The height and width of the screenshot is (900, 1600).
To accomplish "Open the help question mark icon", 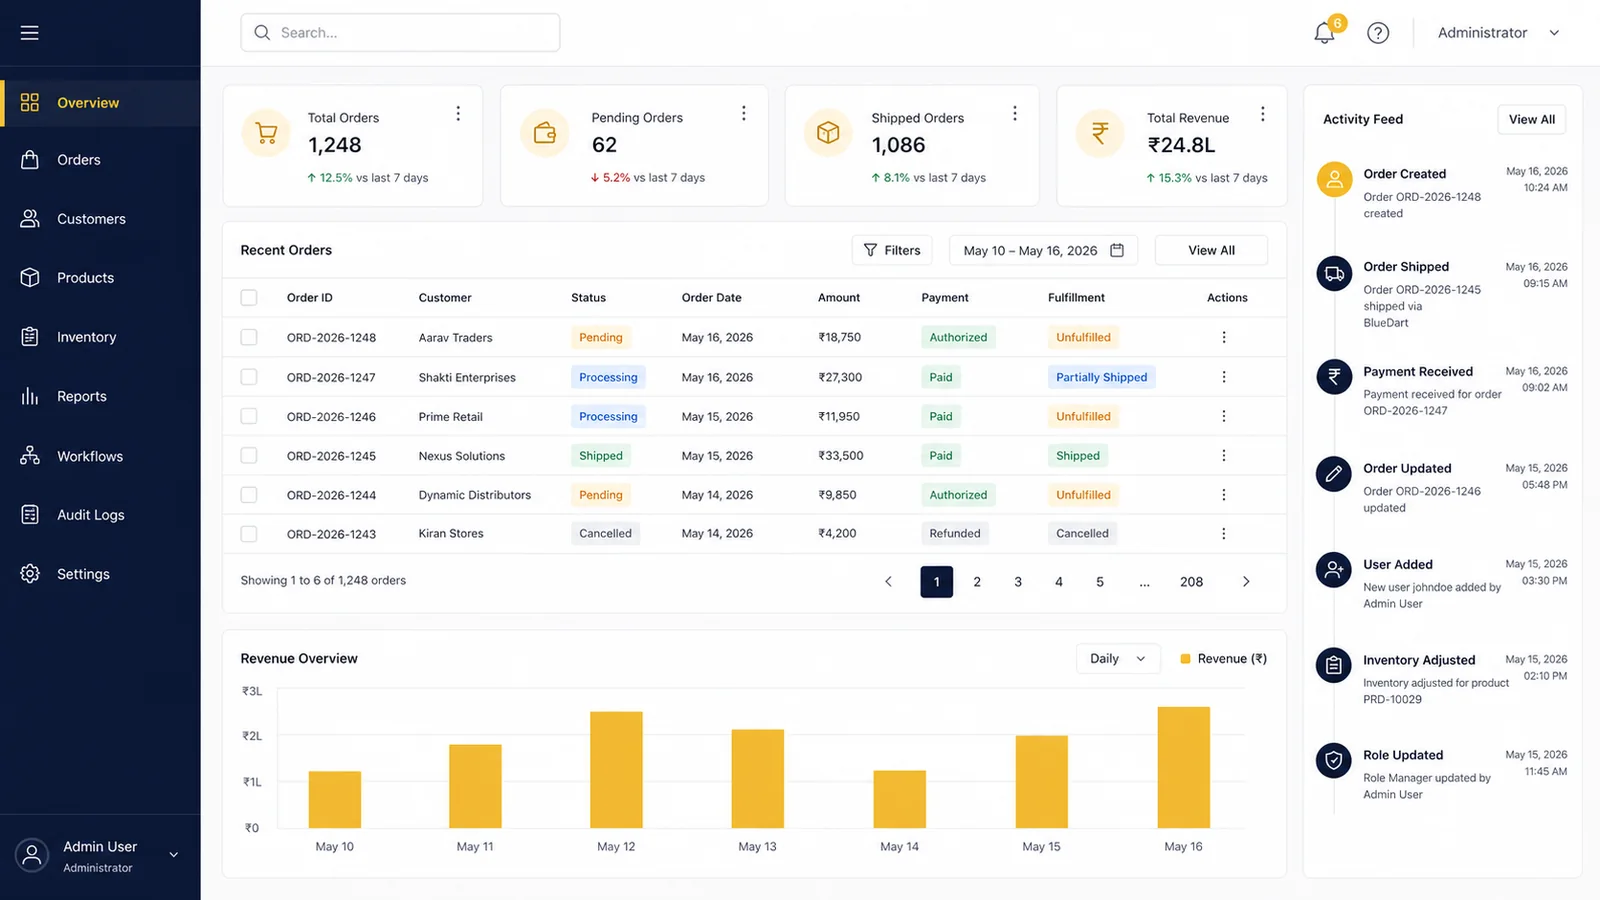I will tap(1378, 33).
